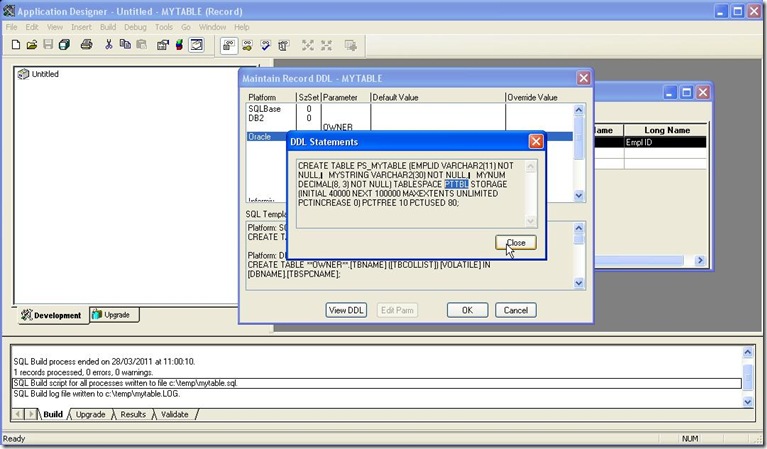
Task: Select the Untitled project tree node
Action: point(45,74)
